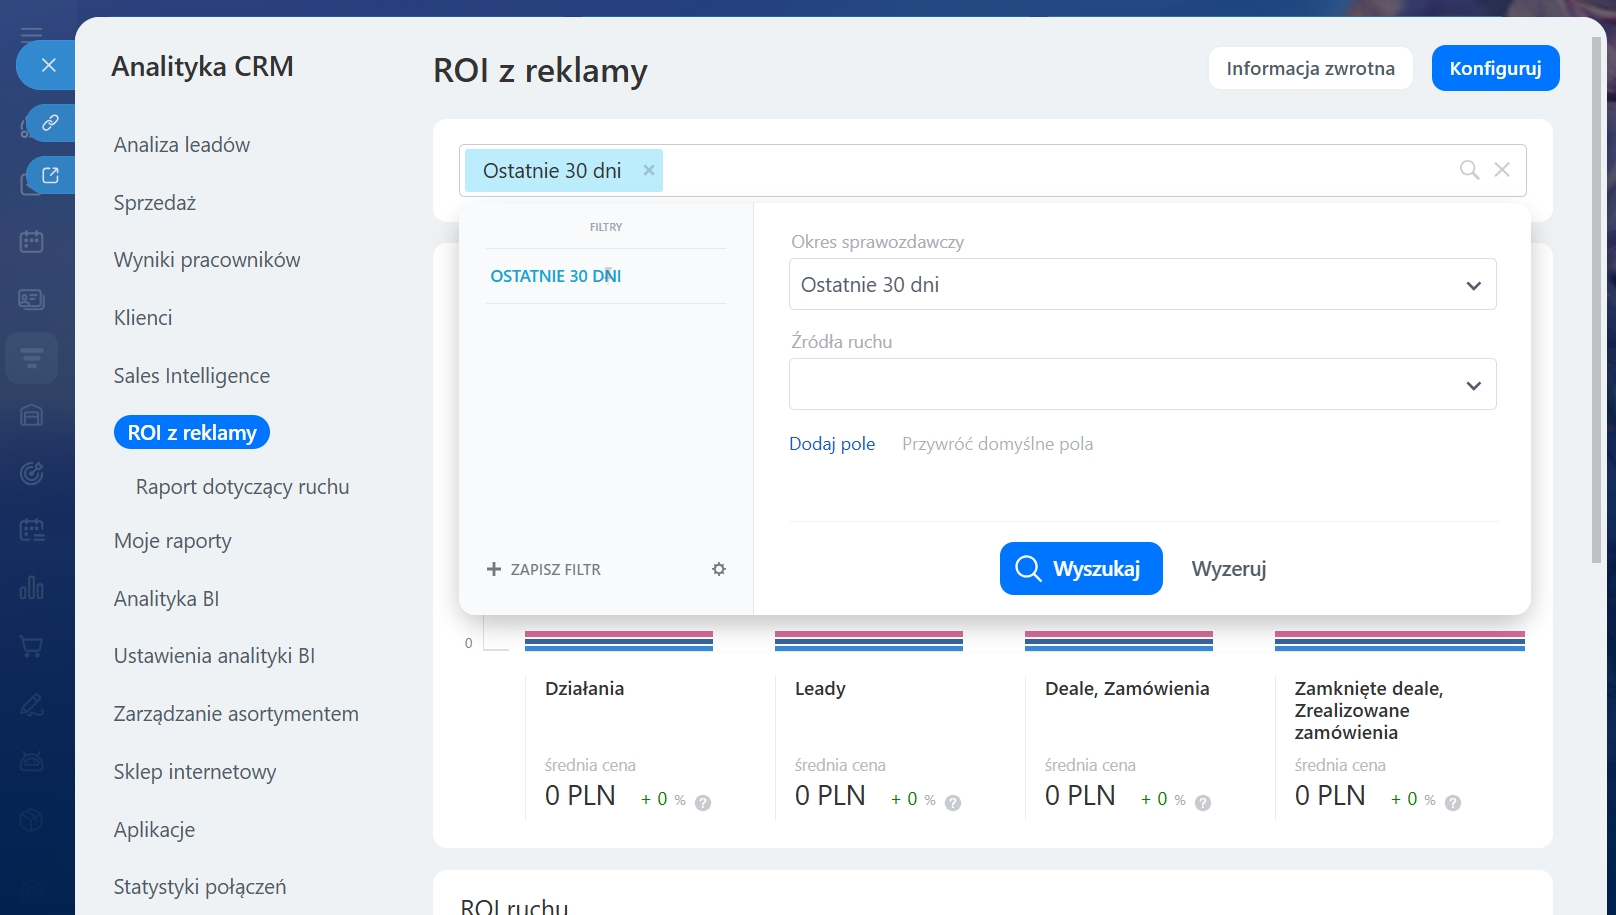Image resolution: width=1616 pixels, height=915 pixels.
Task: Open filter settings gear icon
Action: pos(718,569)
